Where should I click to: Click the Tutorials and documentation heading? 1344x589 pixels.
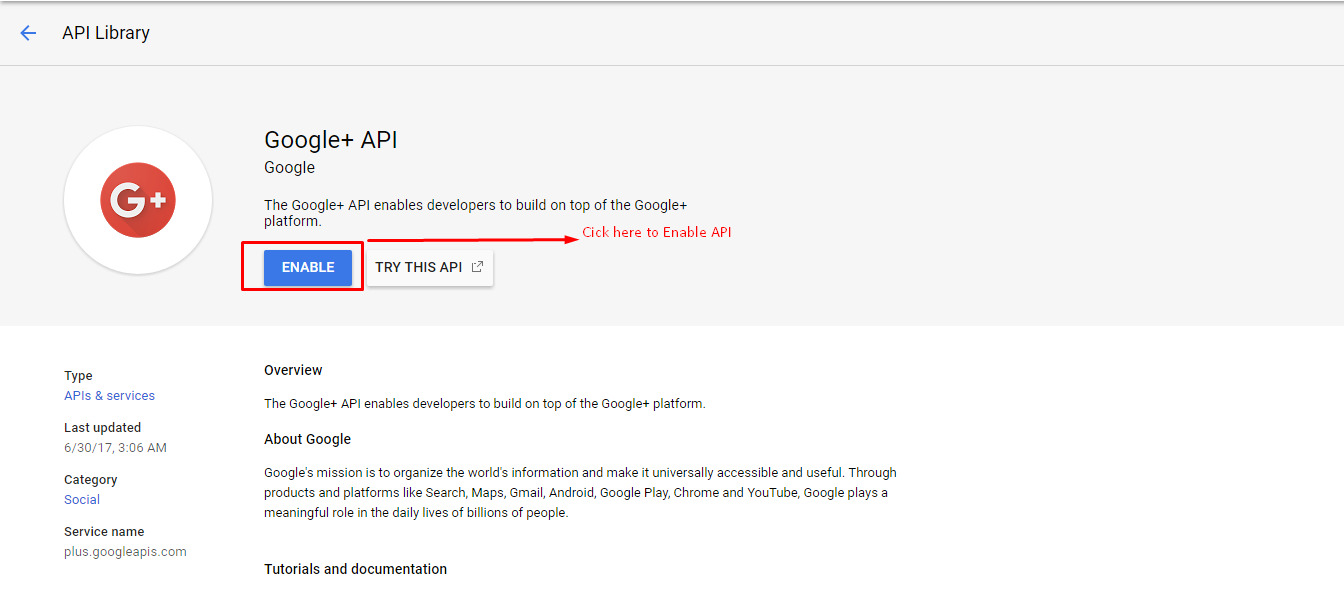(x=355, y=569)
